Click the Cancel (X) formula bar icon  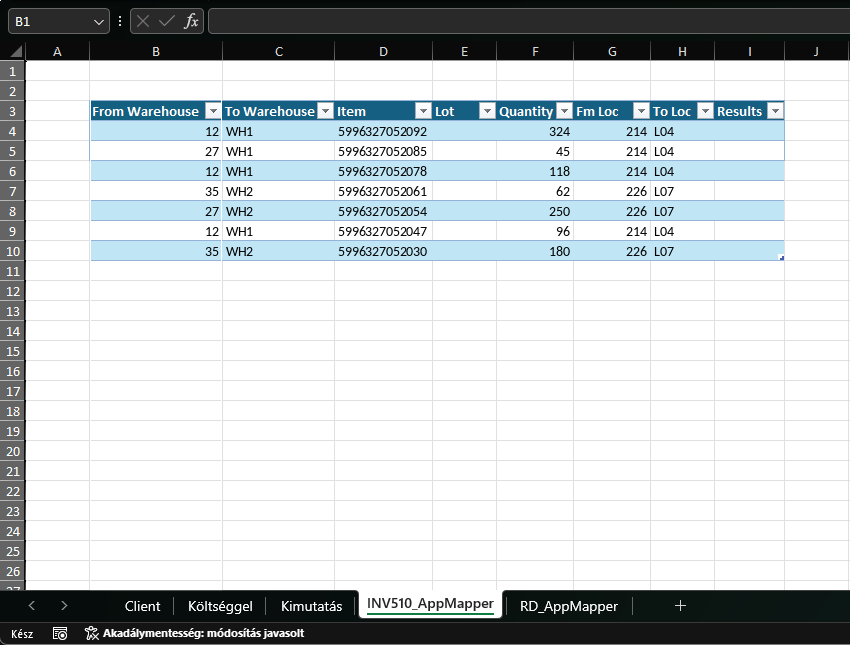[x=143, y=21]
